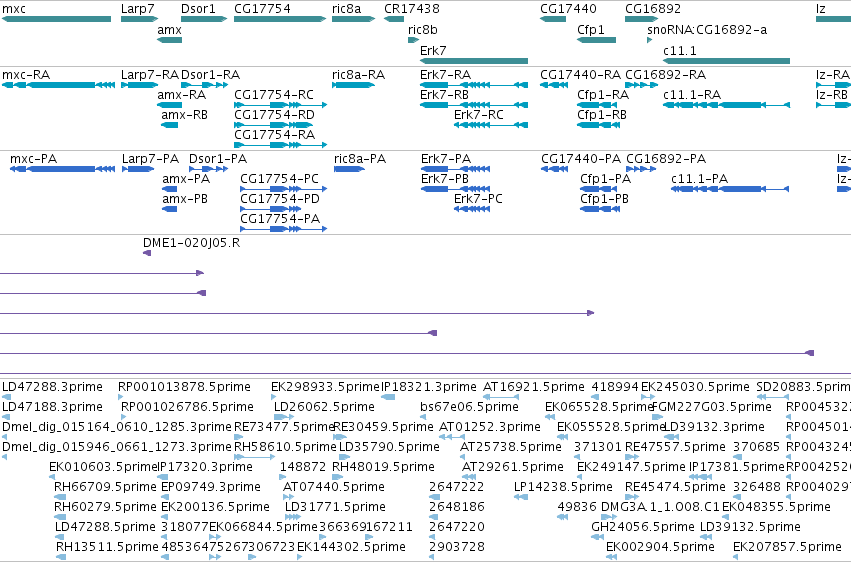The width and height of the screenshot is (851, 562).
Task: Select the AT25738.5prime label
Action: click(511, 447)
